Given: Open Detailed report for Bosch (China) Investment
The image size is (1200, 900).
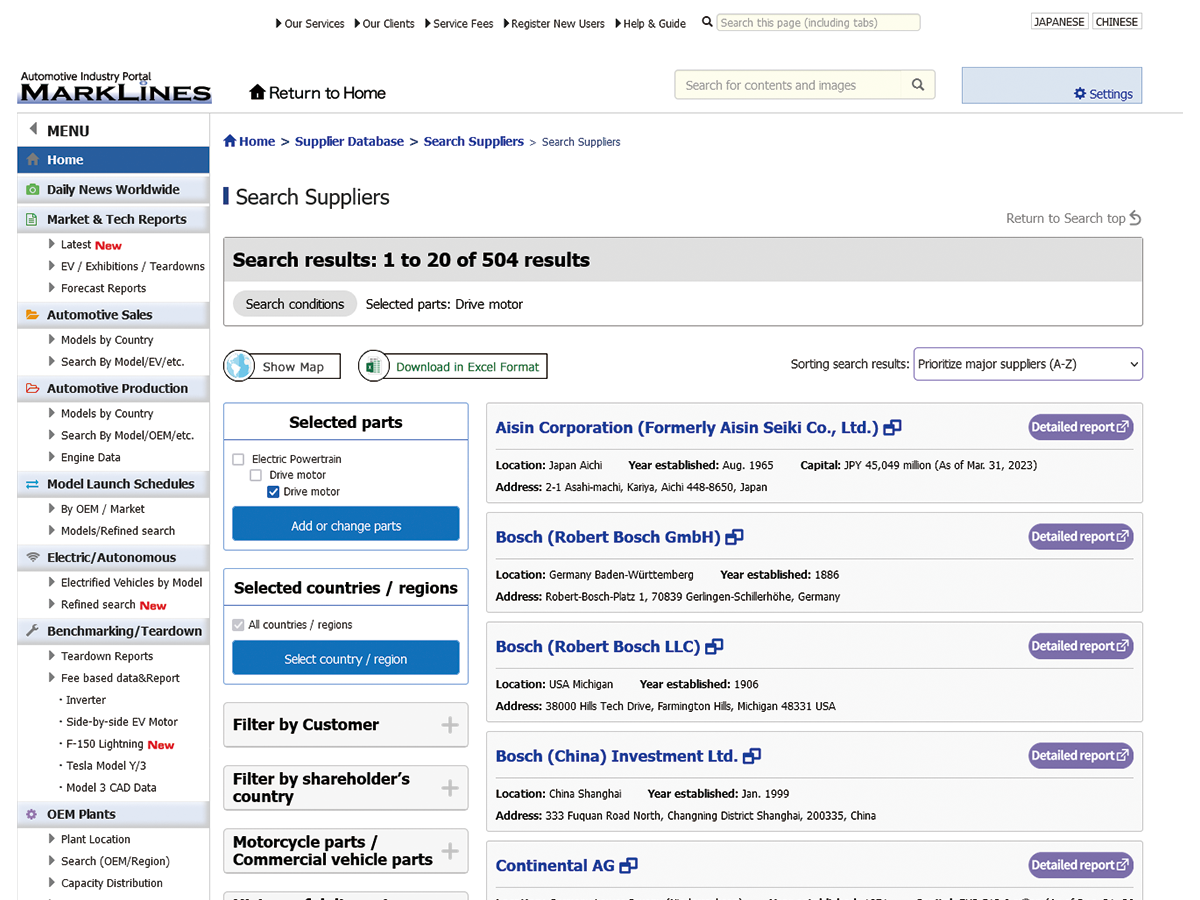Looking at the screenshot, I should point(1081,756).
